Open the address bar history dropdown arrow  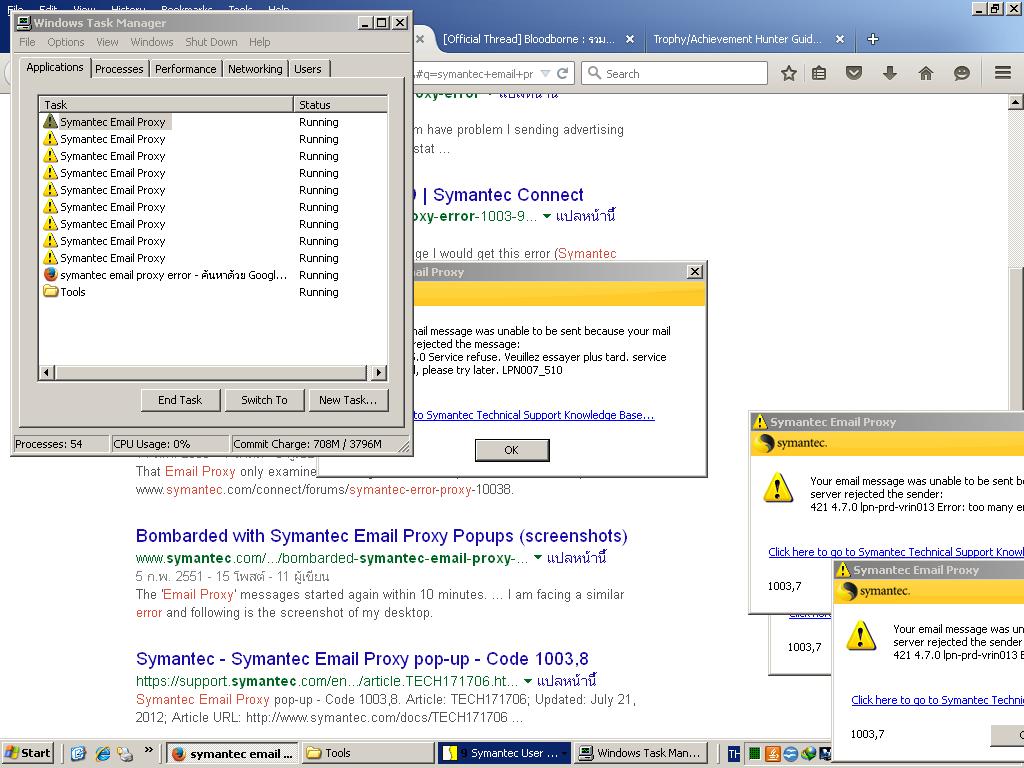pos(545,73)
